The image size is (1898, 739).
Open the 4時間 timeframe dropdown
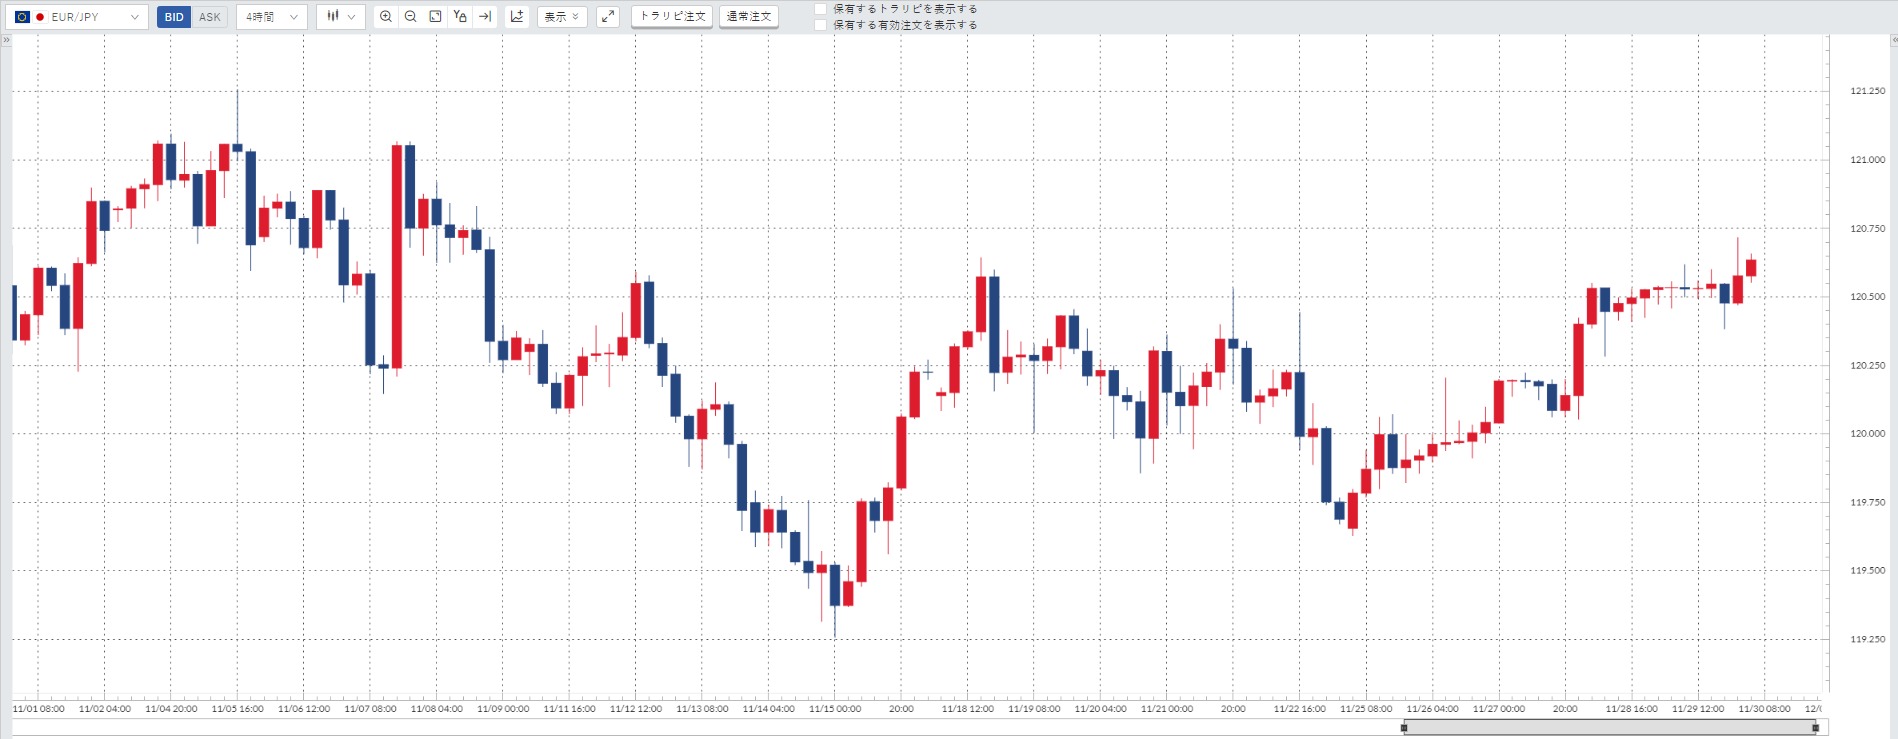pyautogui.click(x=272, y=17)
